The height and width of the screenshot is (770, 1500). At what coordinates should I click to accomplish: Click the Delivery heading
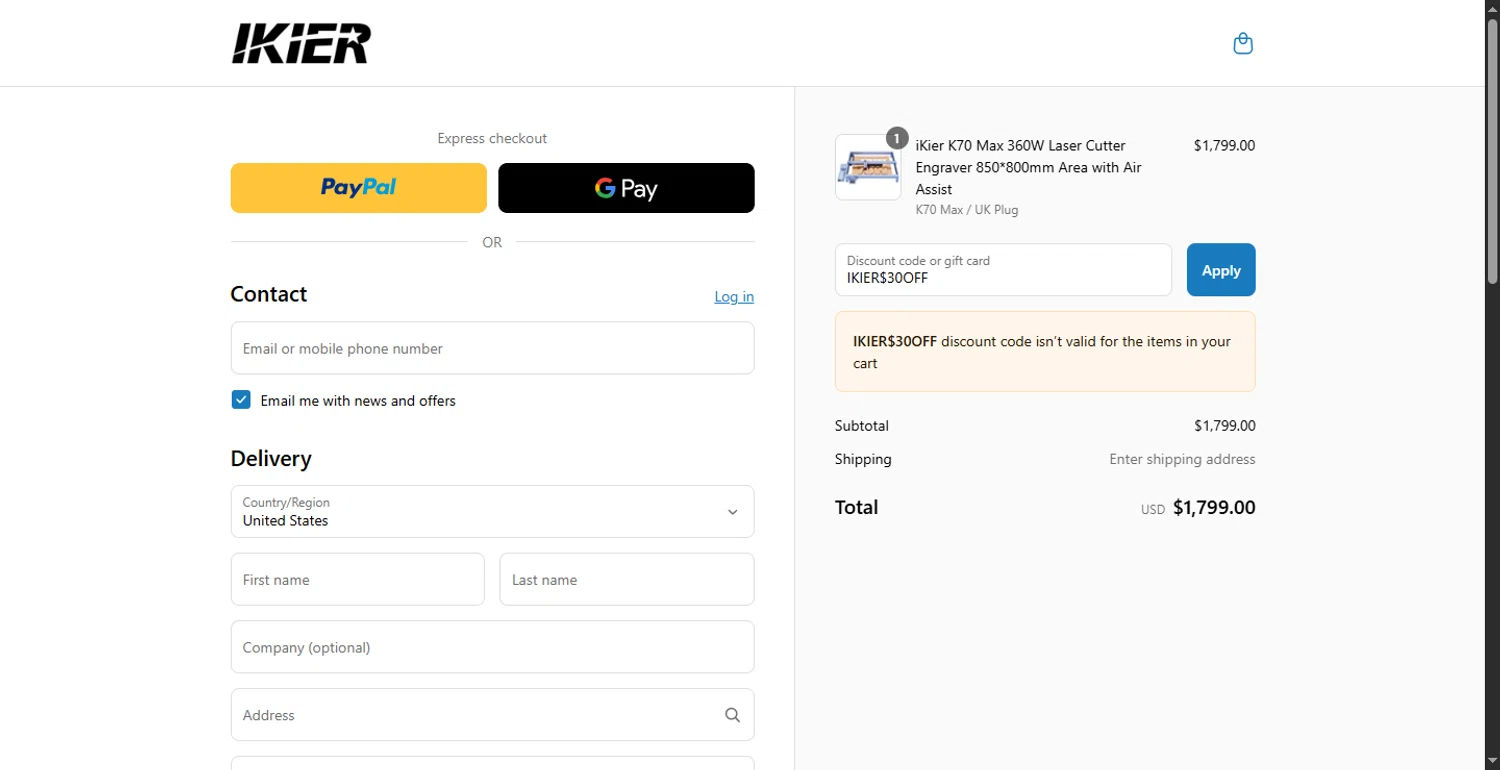tap(271, 459)
